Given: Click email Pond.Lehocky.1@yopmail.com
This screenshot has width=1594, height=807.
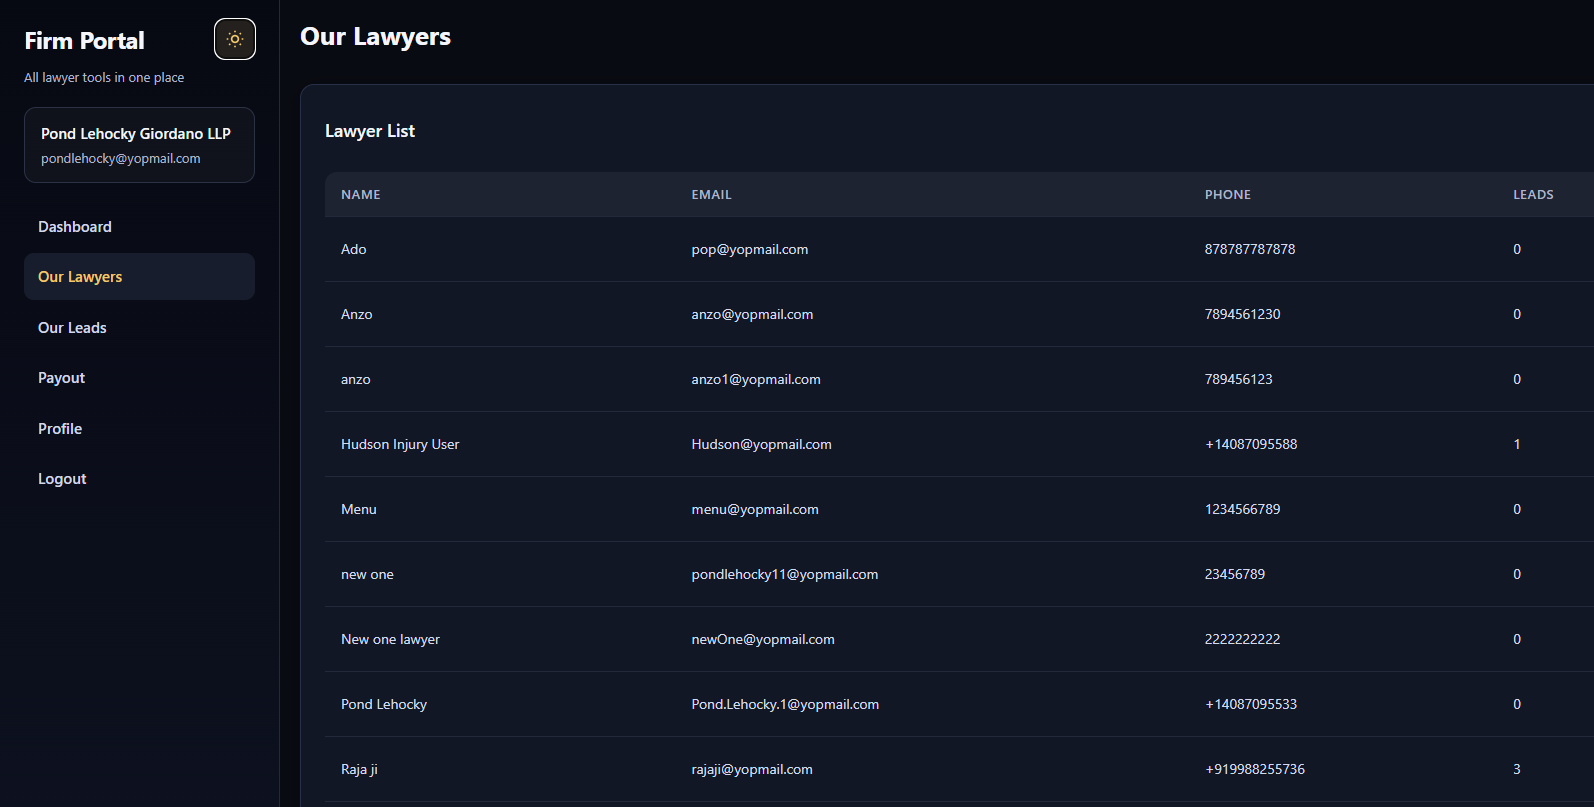Looking at the screenshot, I should pos(785,705).
